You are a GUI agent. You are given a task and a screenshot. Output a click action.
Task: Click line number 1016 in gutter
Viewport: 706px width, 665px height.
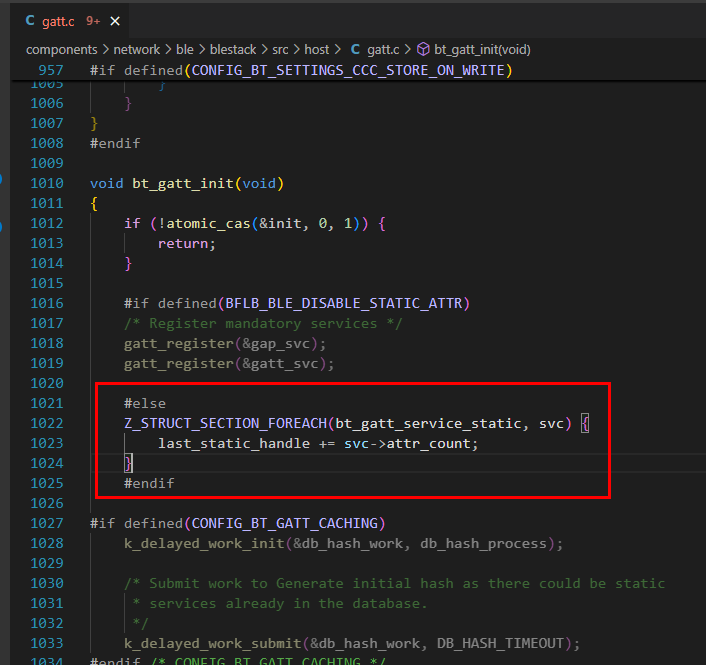tap(47, 303)
